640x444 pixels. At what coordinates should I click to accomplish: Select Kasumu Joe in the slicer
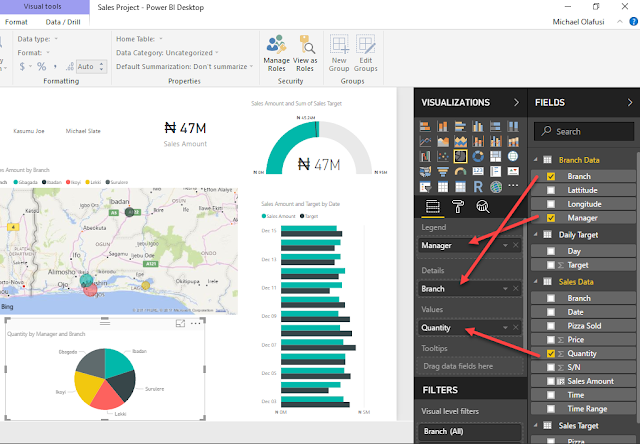point(29,131)
